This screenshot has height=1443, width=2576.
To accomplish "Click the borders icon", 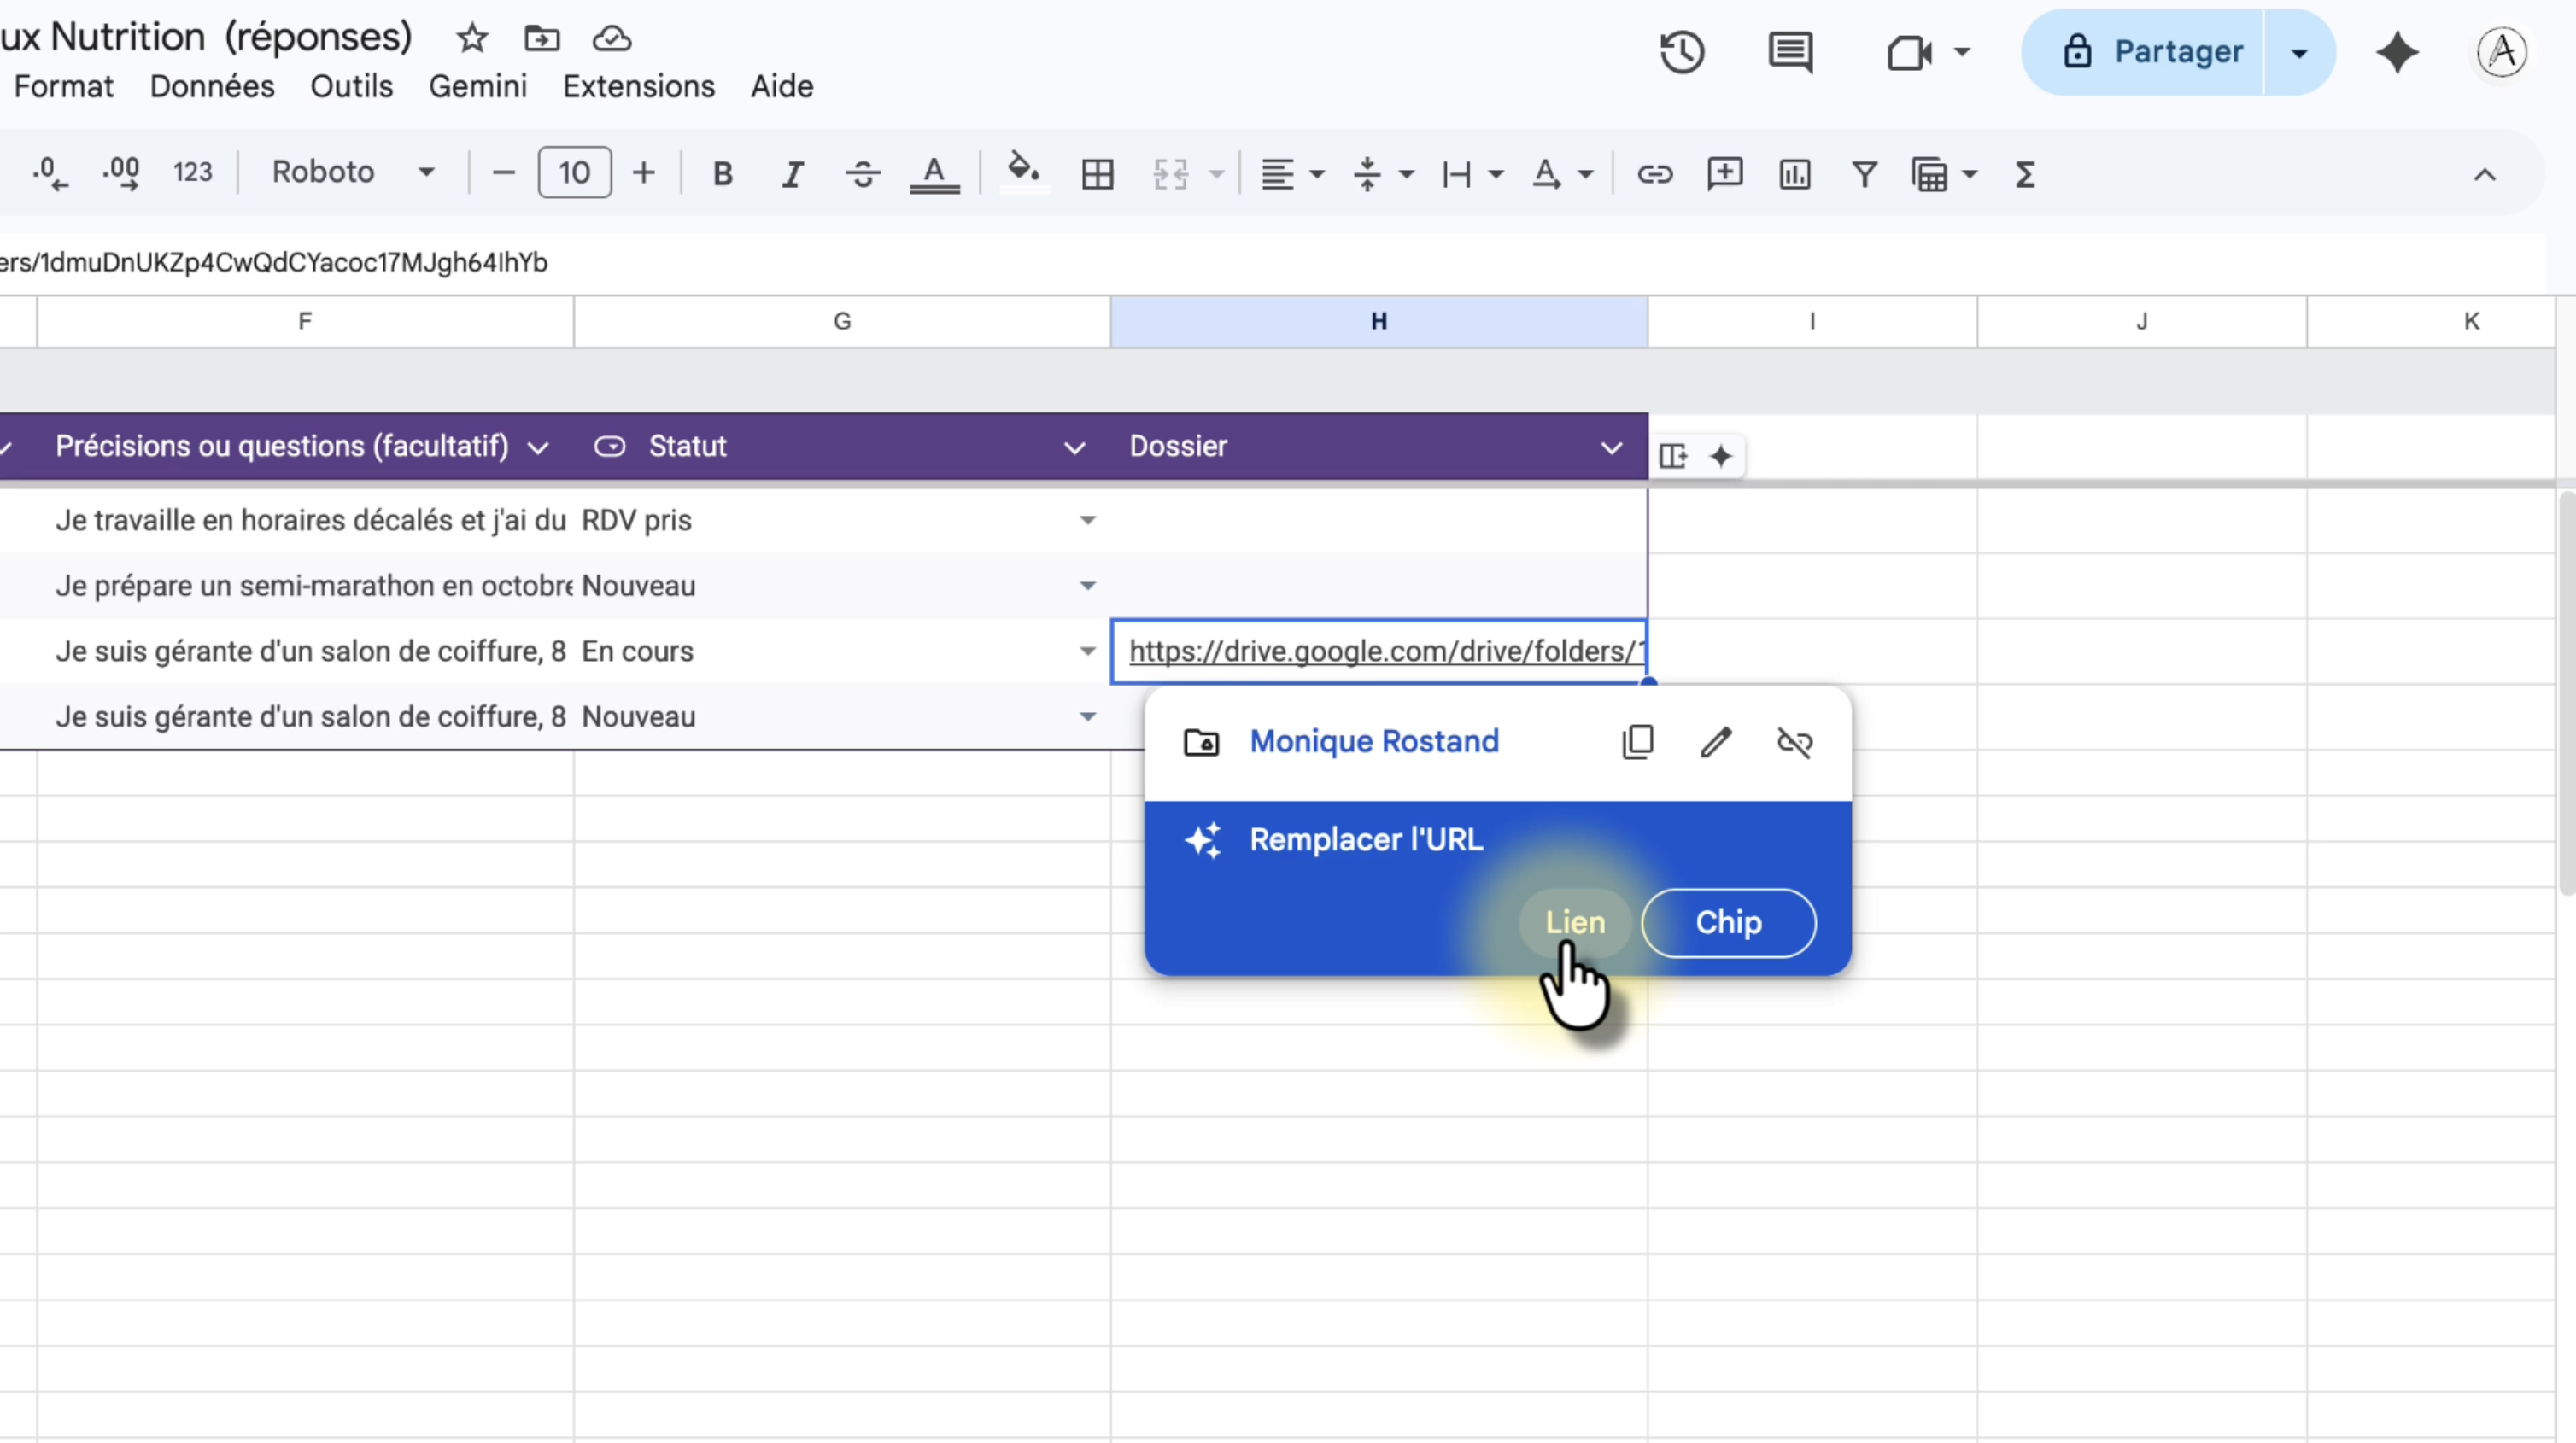I will pyautogui.click(x=1097, y=174).
